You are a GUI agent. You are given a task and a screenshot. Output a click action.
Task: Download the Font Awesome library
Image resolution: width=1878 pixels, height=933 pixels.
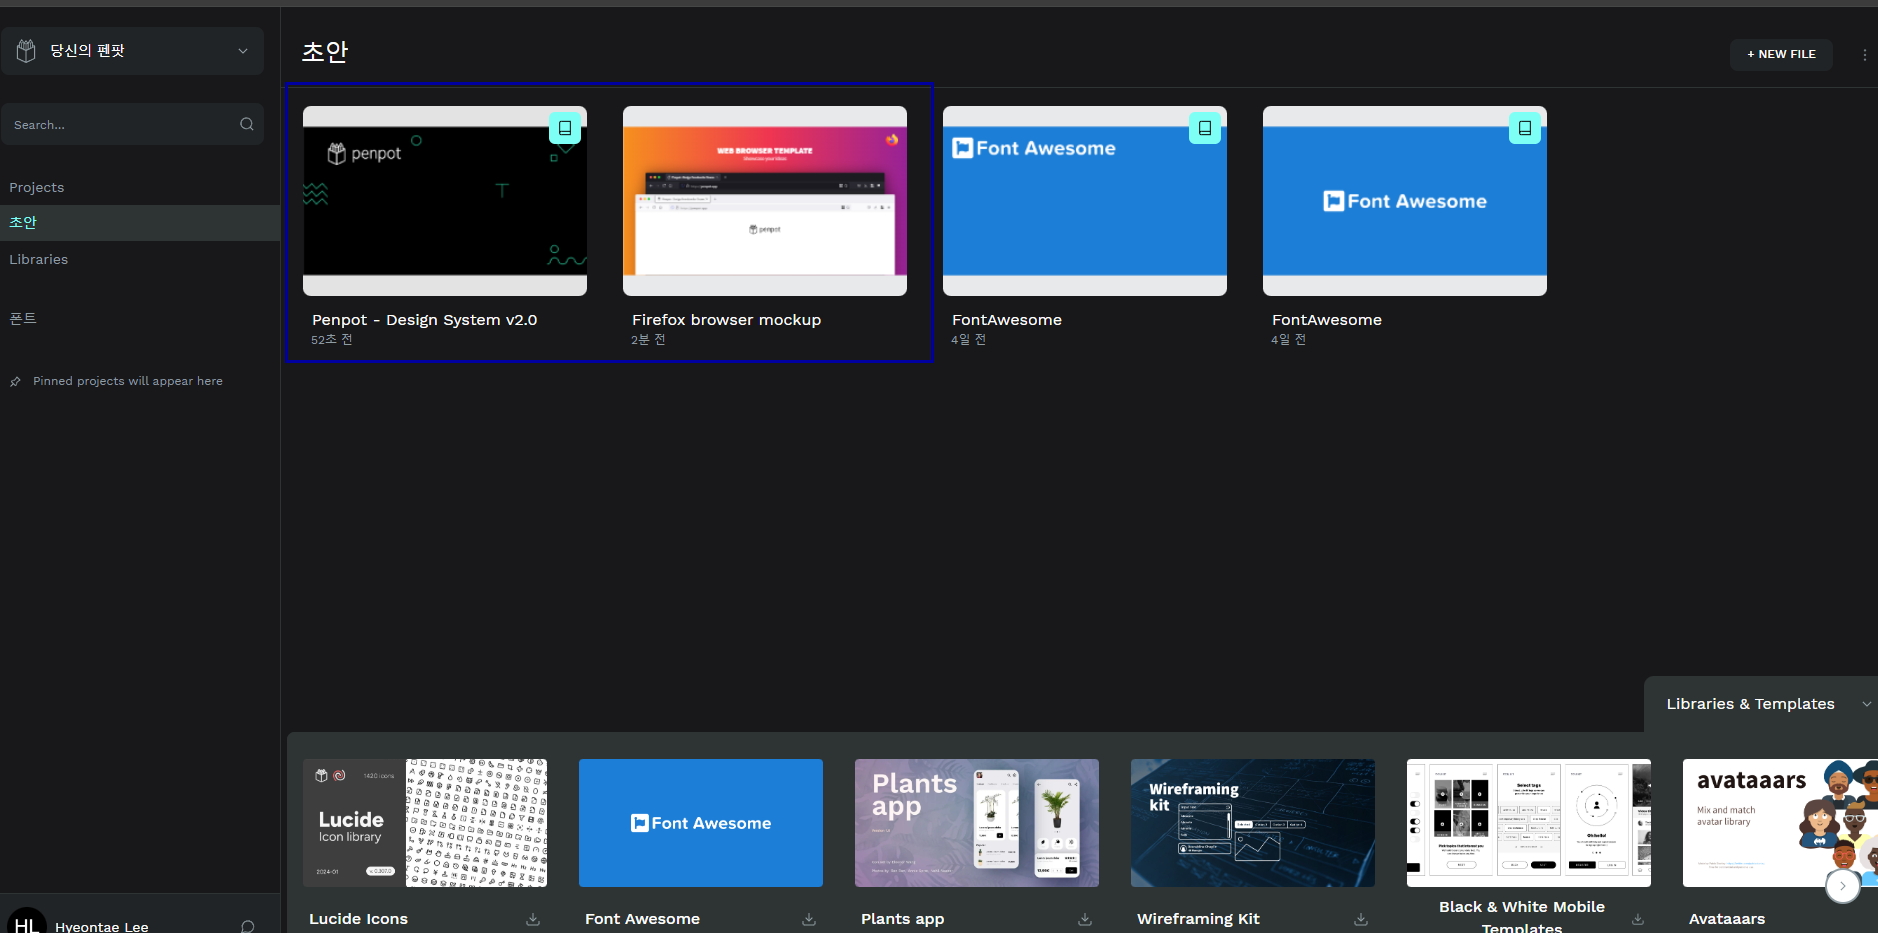point(809,919)
